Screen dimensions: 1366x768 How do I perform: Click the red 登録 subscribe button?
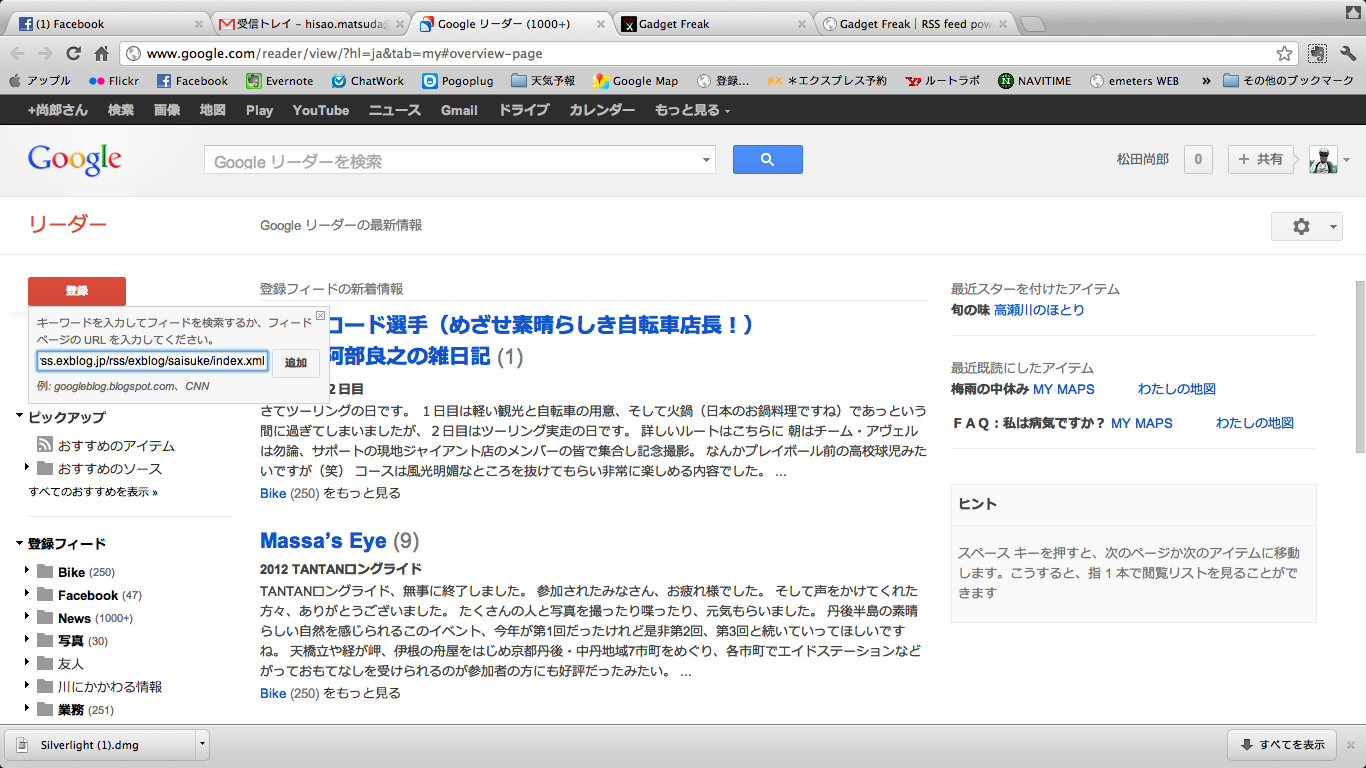[77, 291]
